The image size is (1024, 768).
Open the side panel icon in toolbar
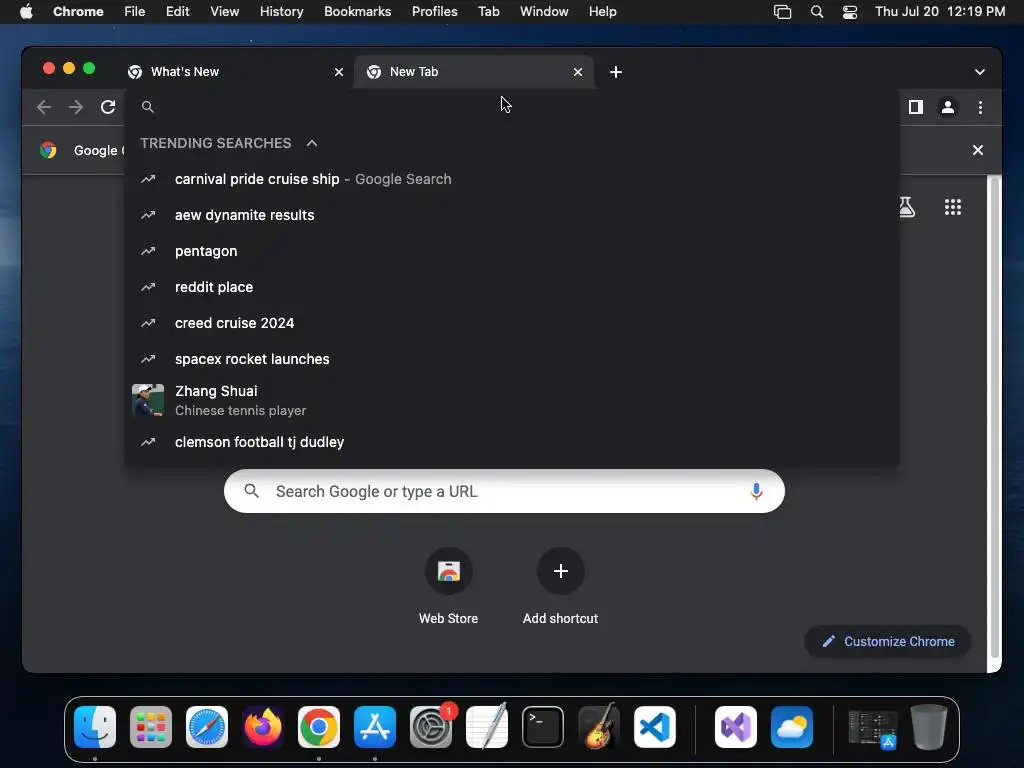(x=916, y=107)
